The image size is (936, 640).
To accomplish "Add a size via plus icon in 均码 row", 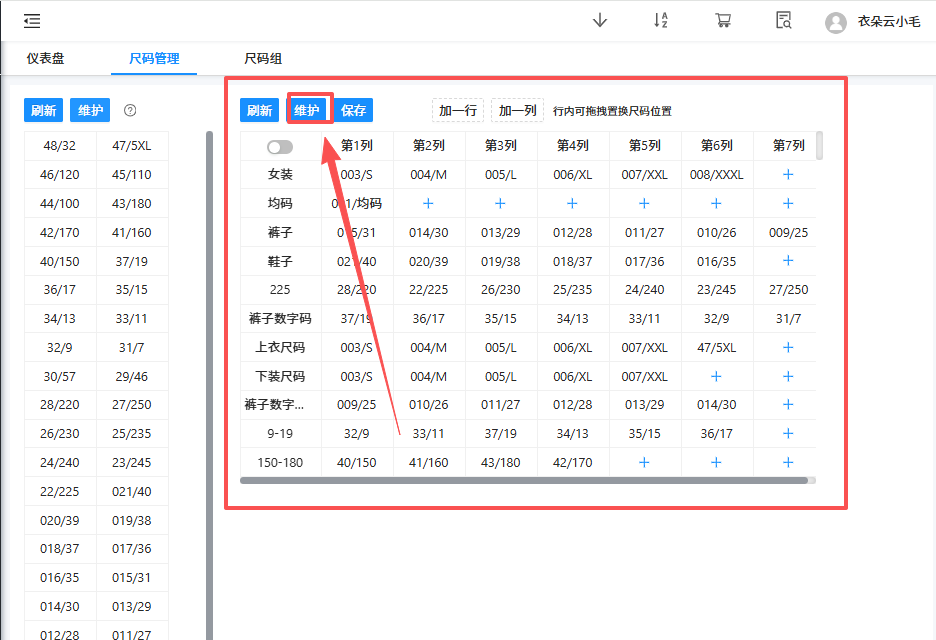I will (x=428, y=203).
